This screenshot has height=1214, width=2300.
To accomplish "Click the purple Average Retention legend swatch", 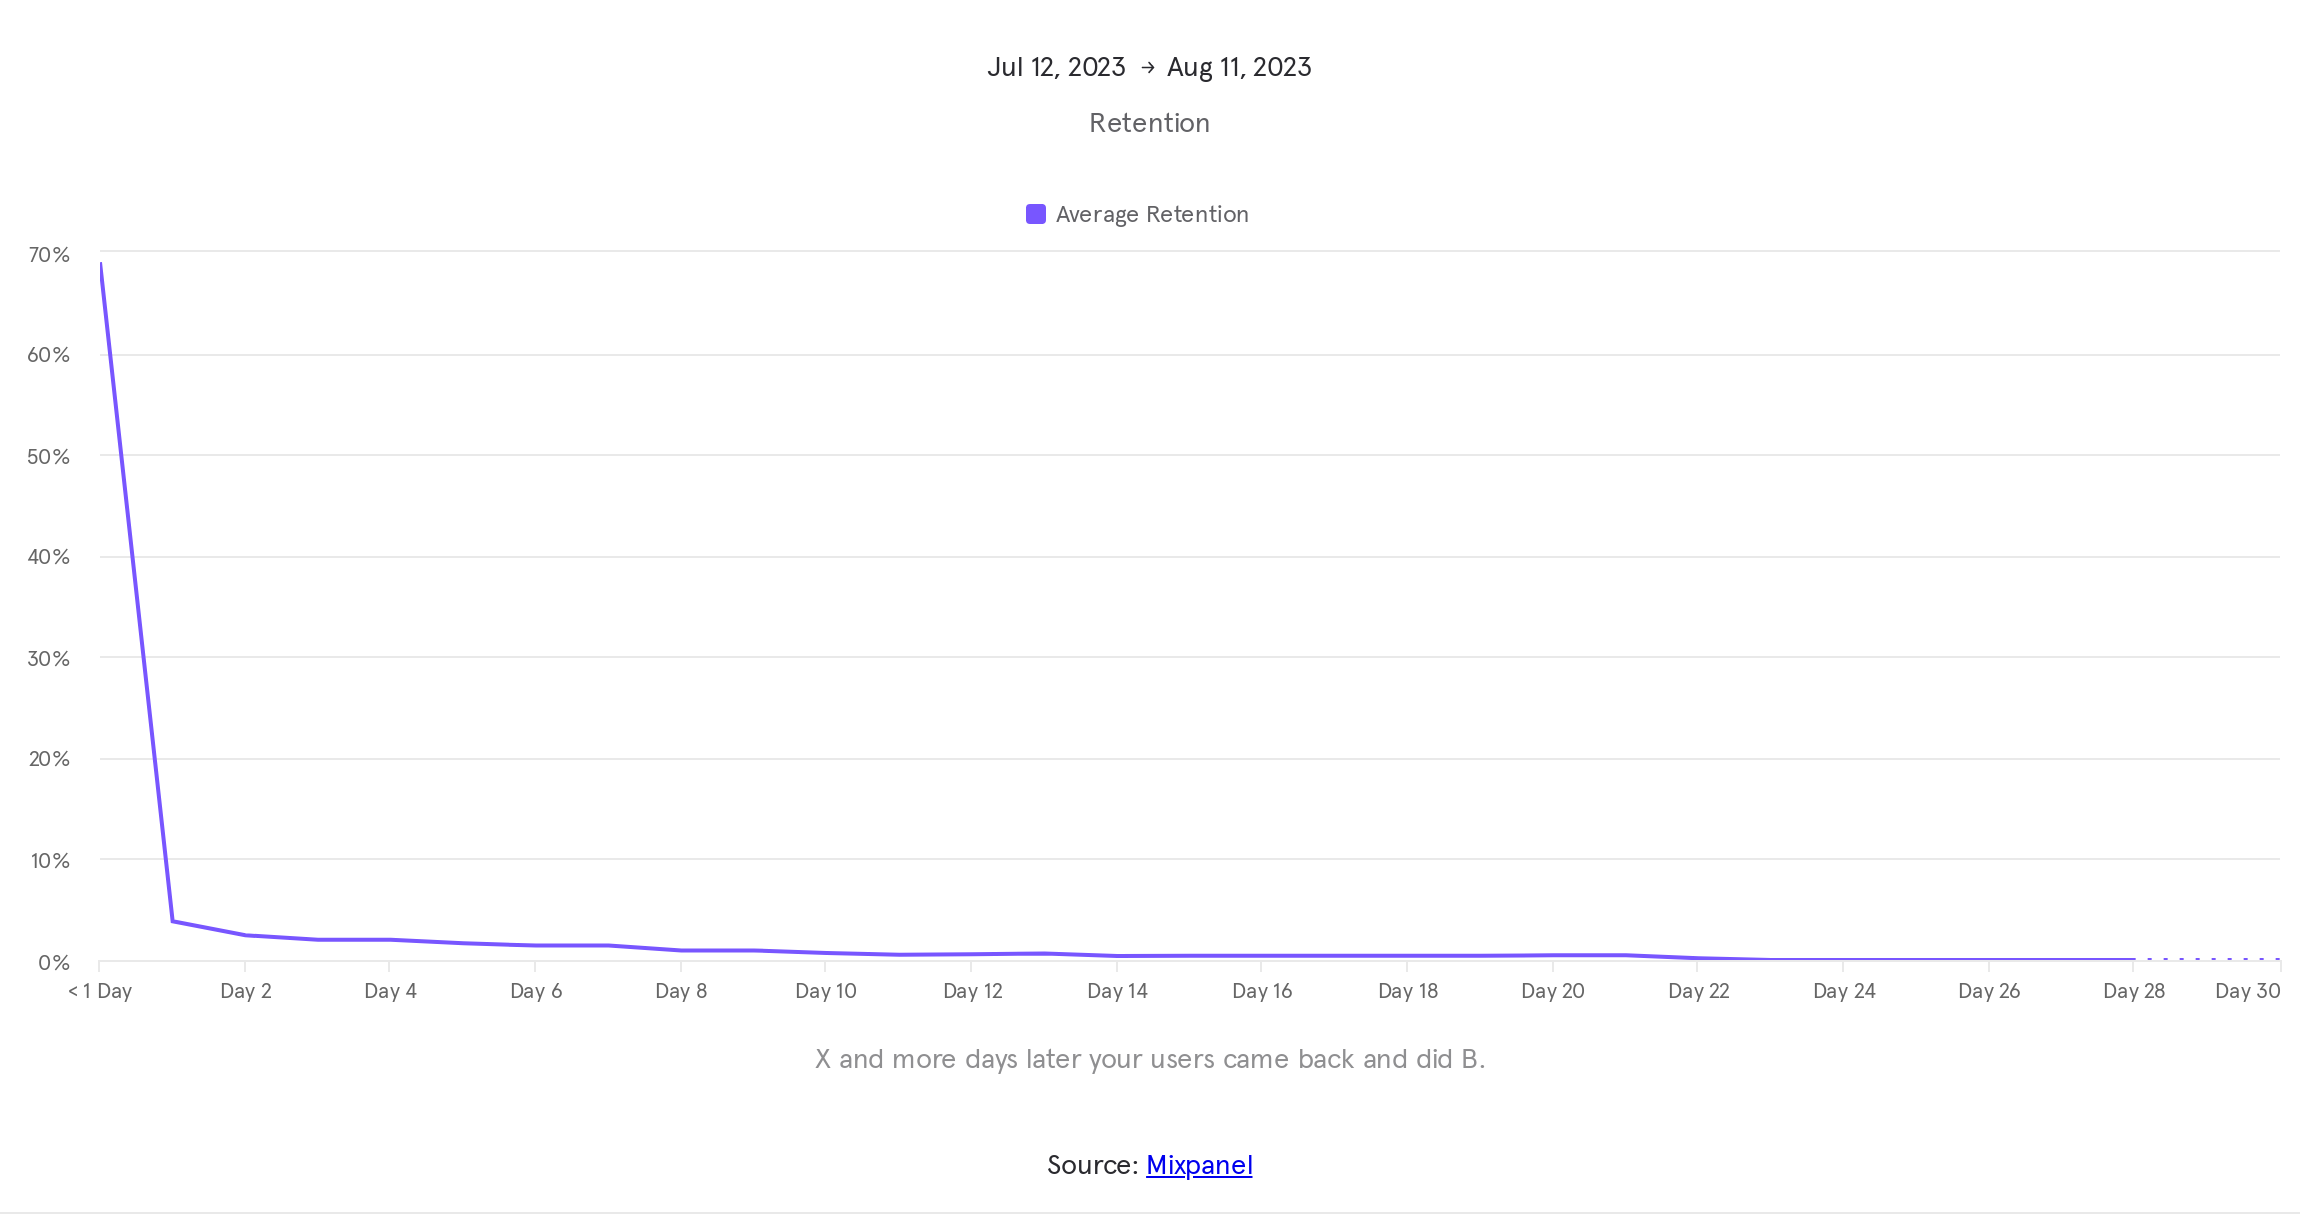I will click(x=1036, y=214).
